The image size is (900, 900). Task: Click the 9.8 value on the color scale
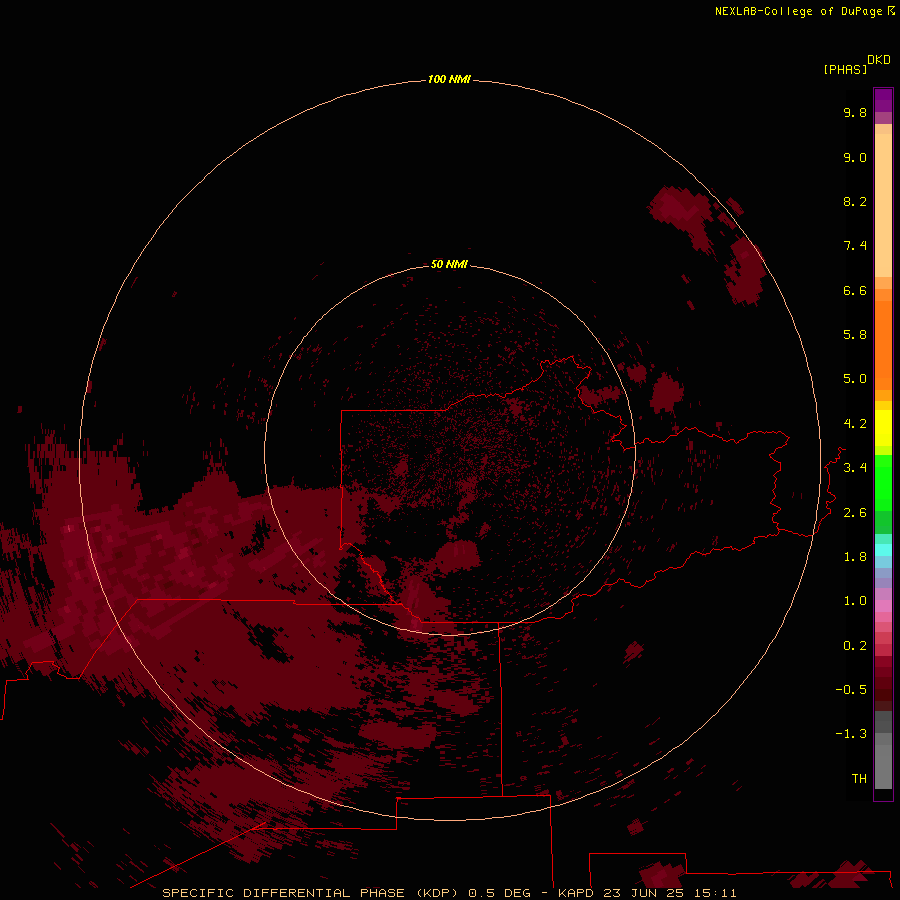click(x=855, y=112)
